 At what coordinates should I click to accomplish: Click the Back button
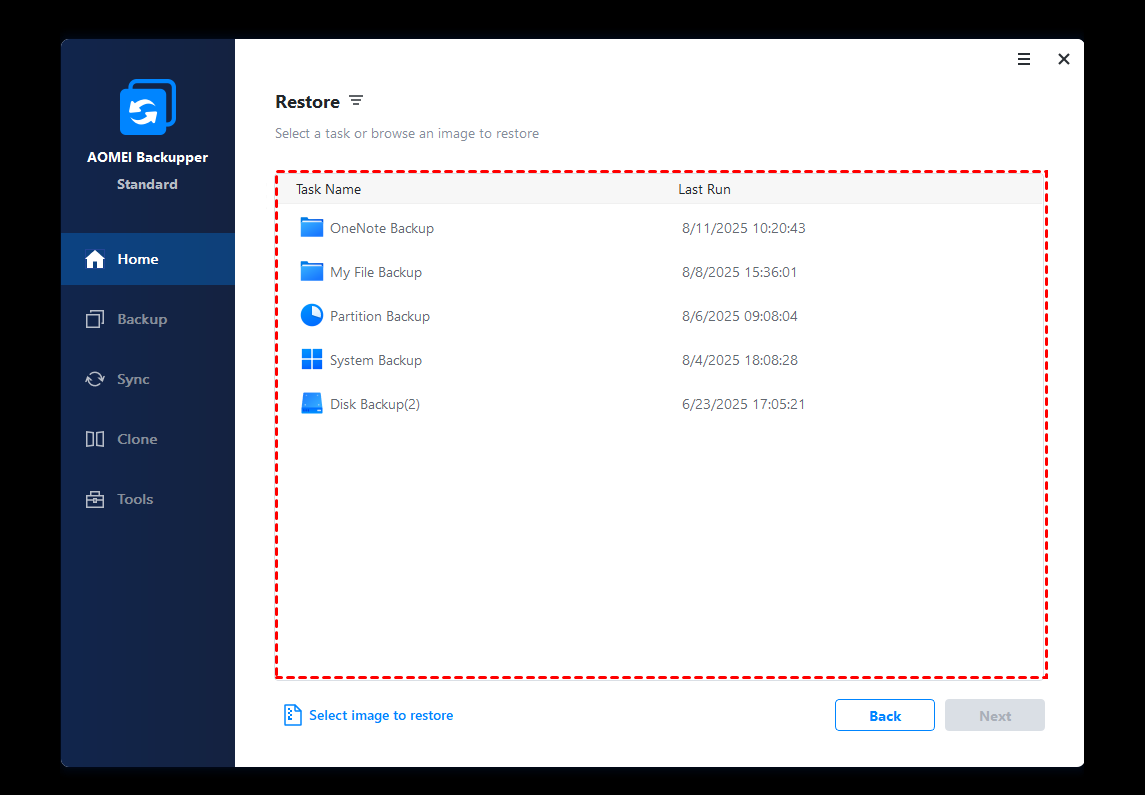pyautogui.click(x=885, y=715)
